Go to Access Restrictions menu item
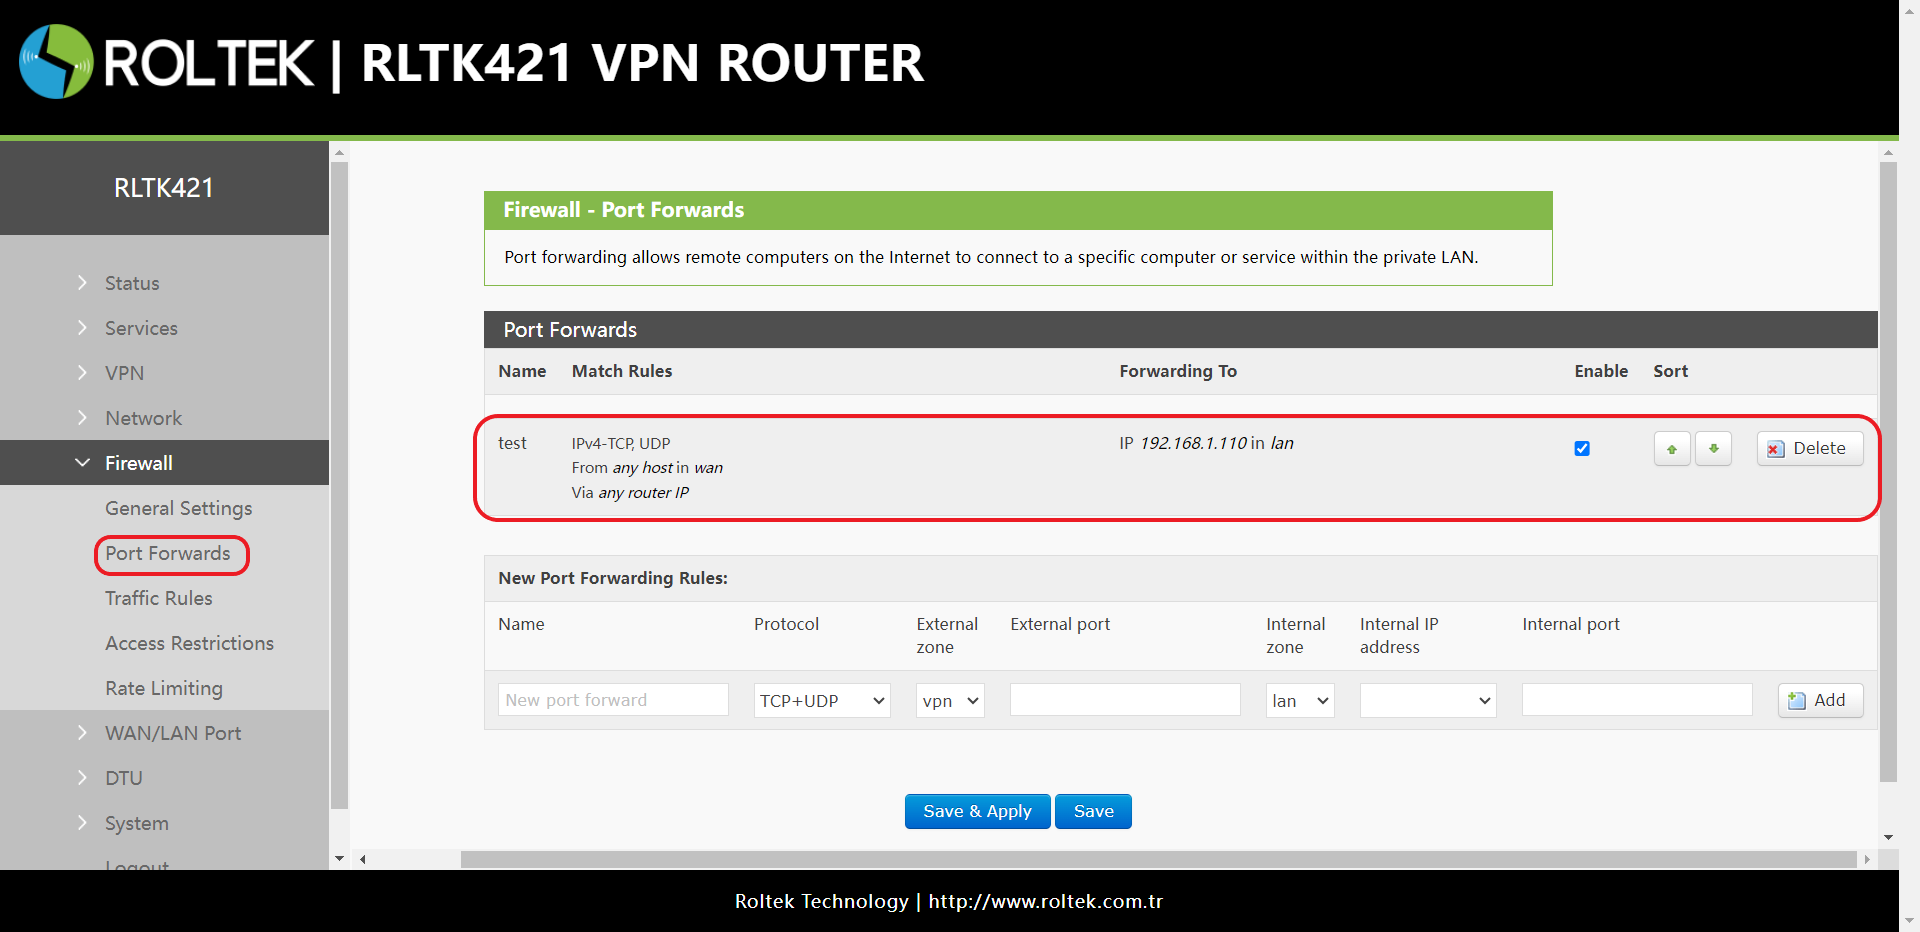This screenshot has height=932, width=1920. (189, 643)
